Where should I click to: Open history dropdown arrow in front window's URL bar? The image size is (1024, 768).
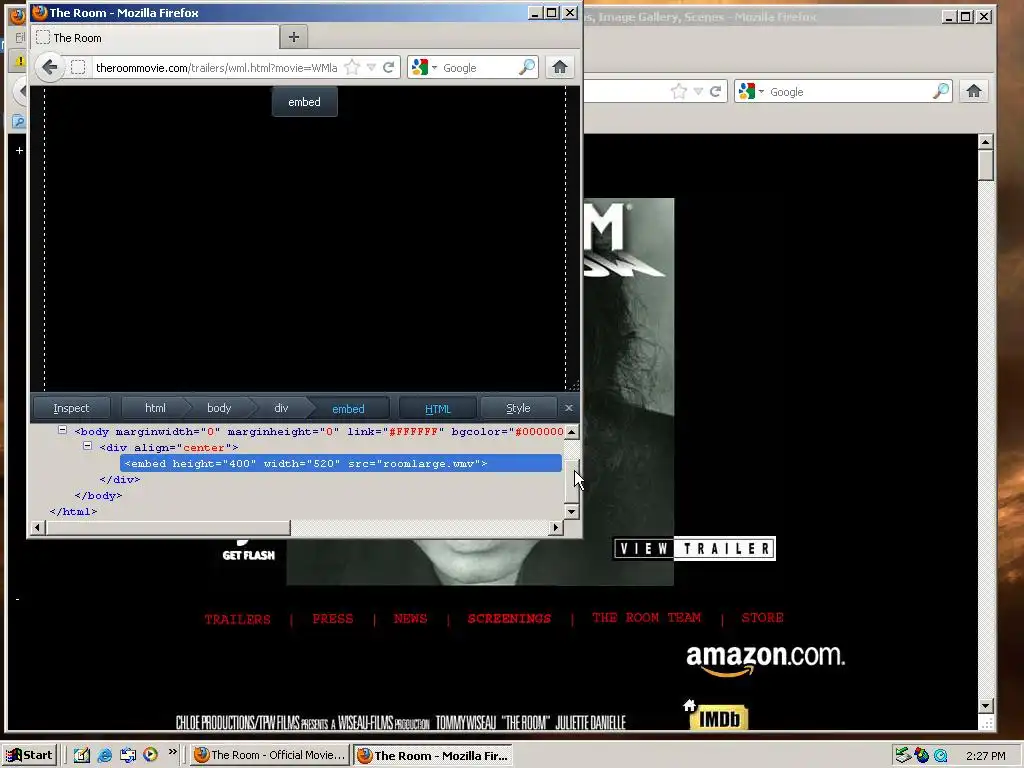coord(371,67)
